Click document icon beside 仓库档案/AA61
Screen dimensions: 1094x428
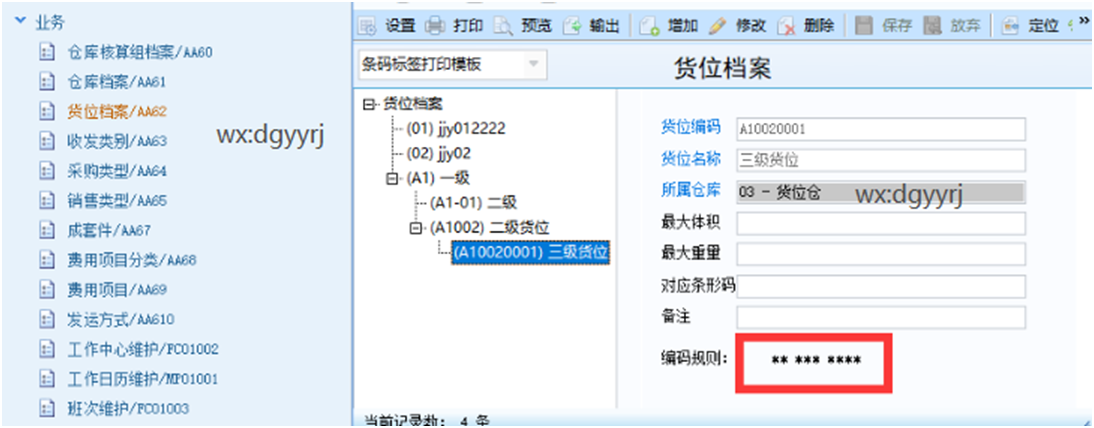[47, 82]
